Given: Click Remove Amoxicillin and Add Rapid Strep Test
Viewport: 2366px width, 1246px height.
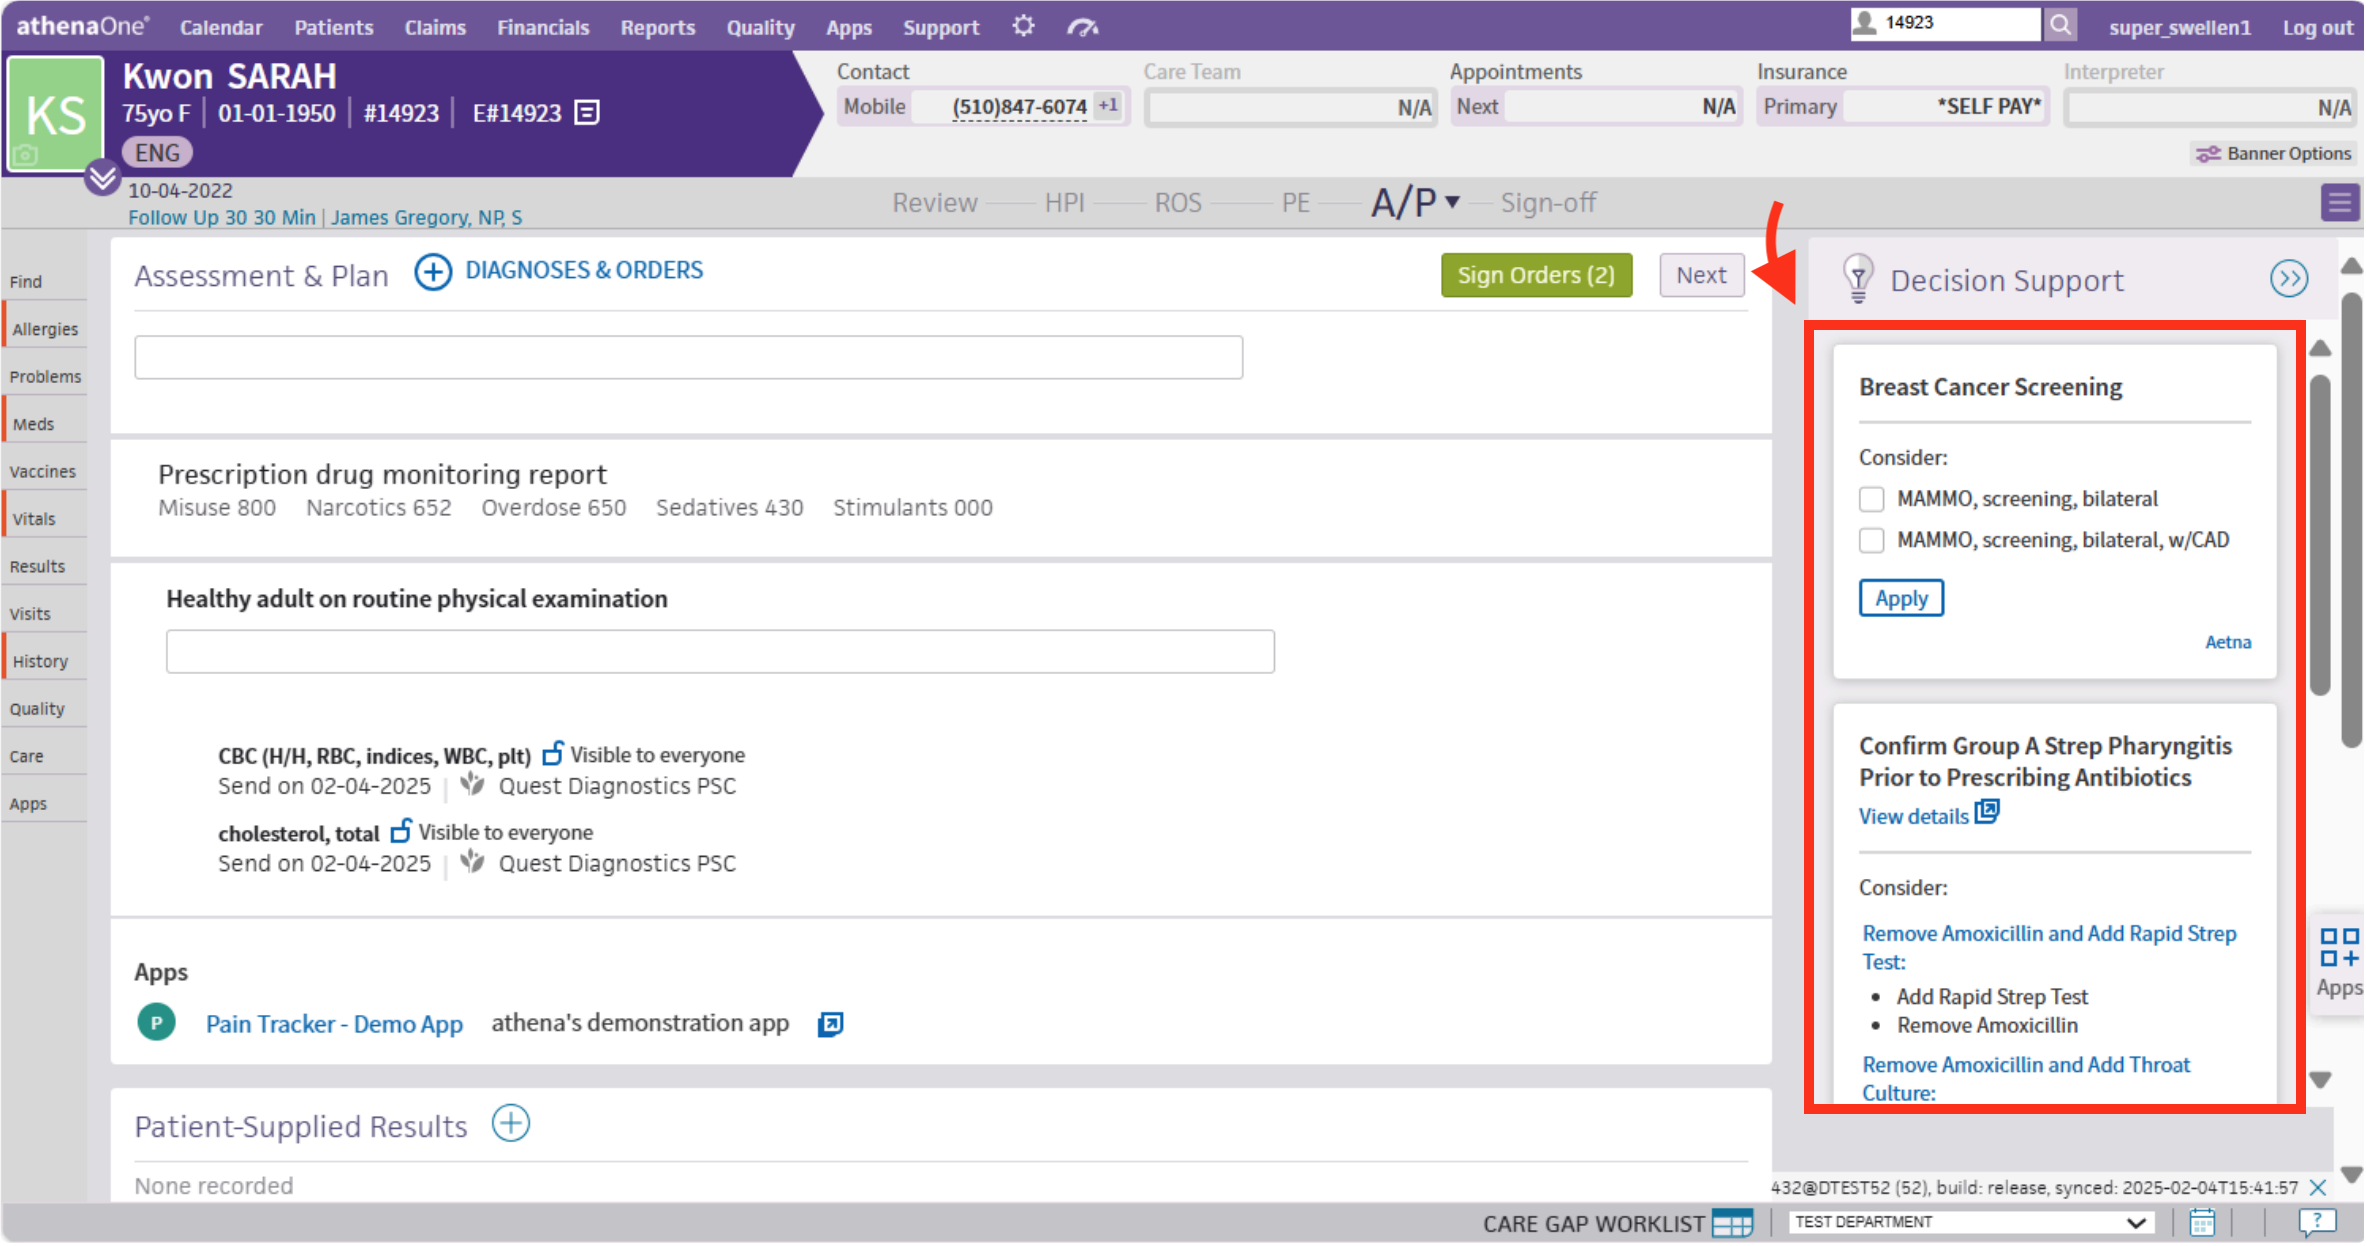Looking at the screenshot, I should pyautogui.click(x=2049, y=947).
